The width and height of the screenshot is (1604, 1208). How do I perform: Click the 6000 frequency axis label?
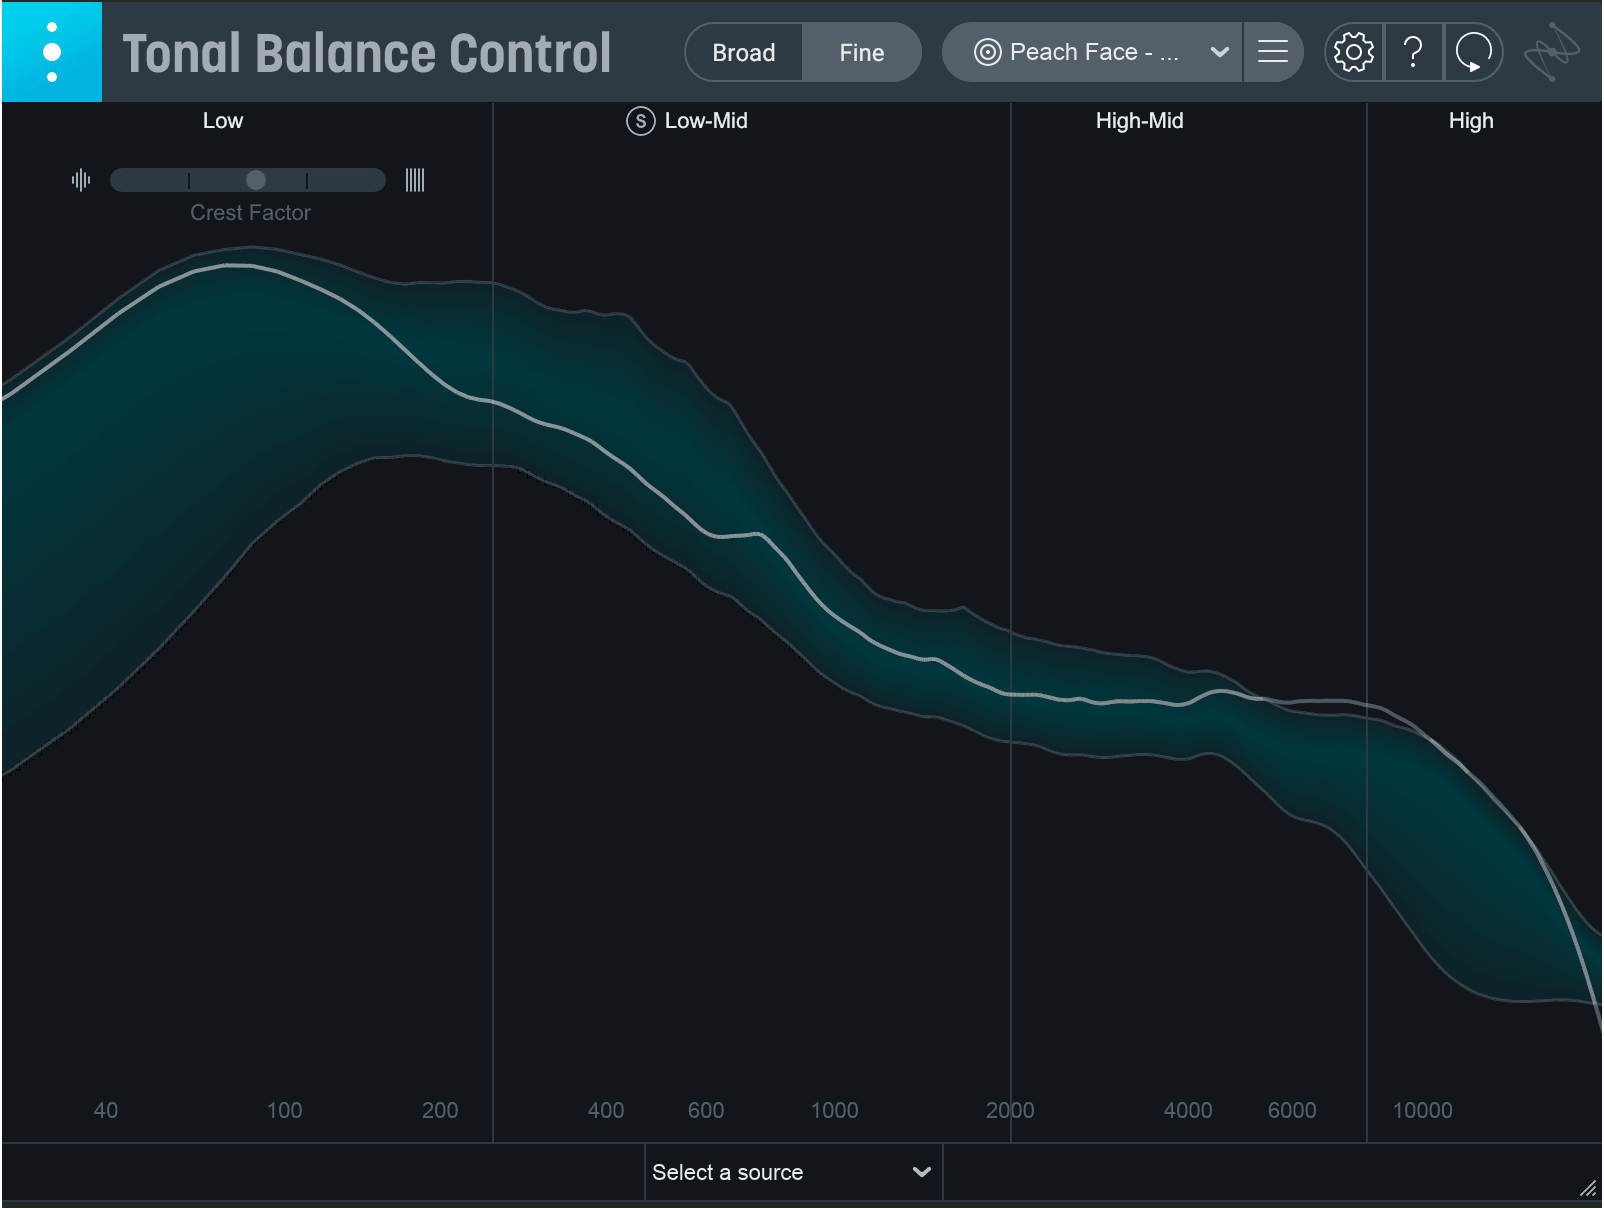(x=1292, y=1110)
